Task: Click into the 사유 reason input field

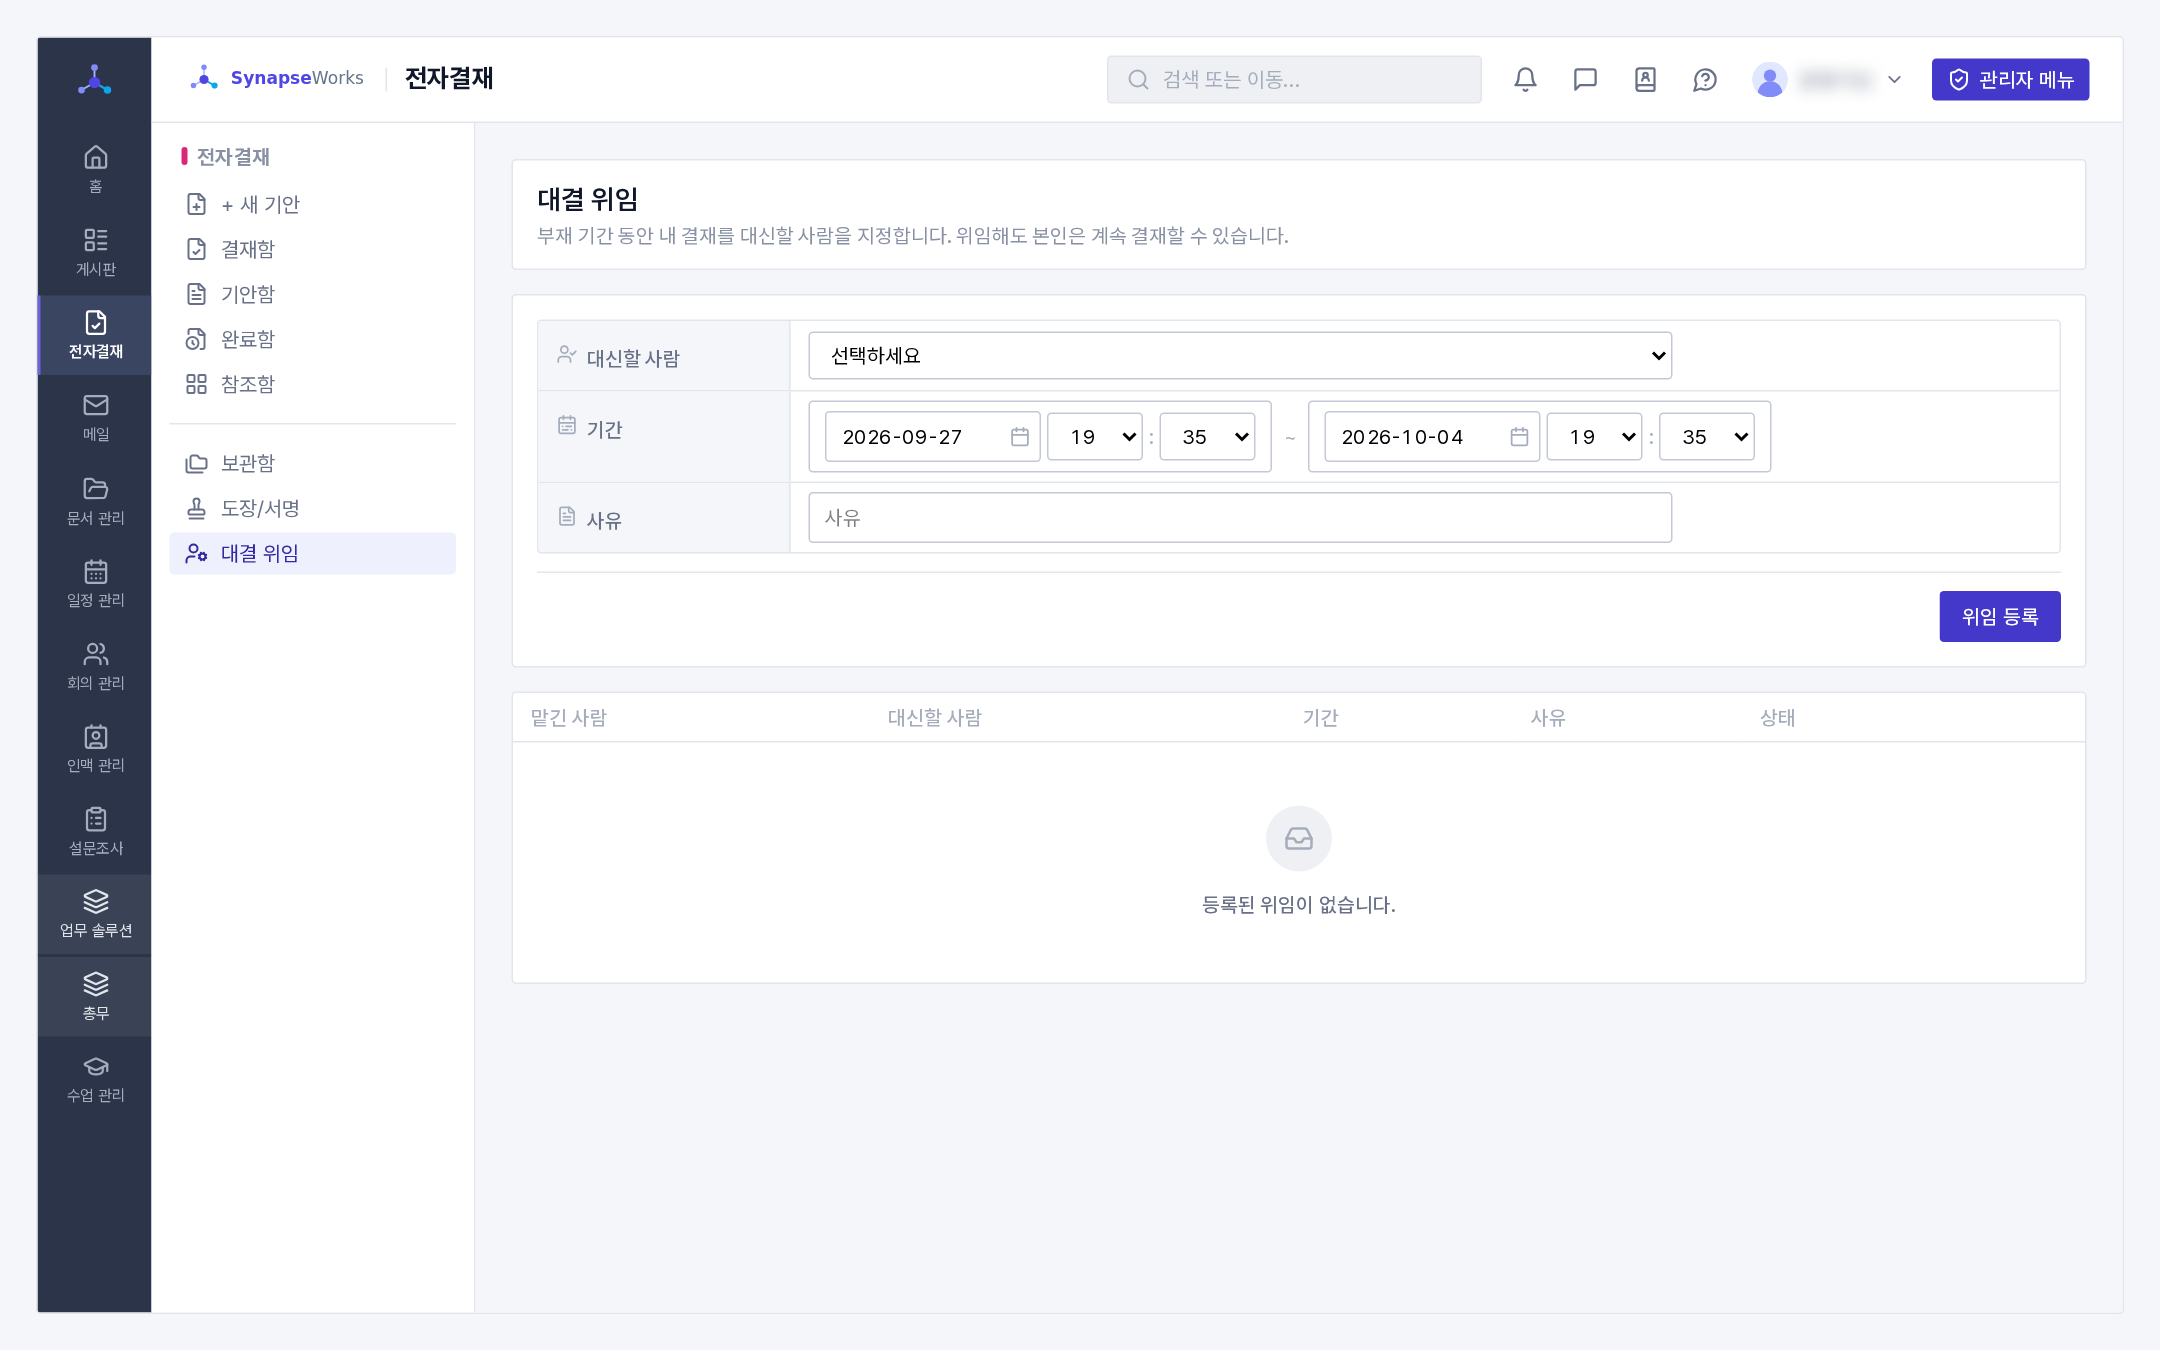Action: pyautogui.click(x=1240, y=517)
